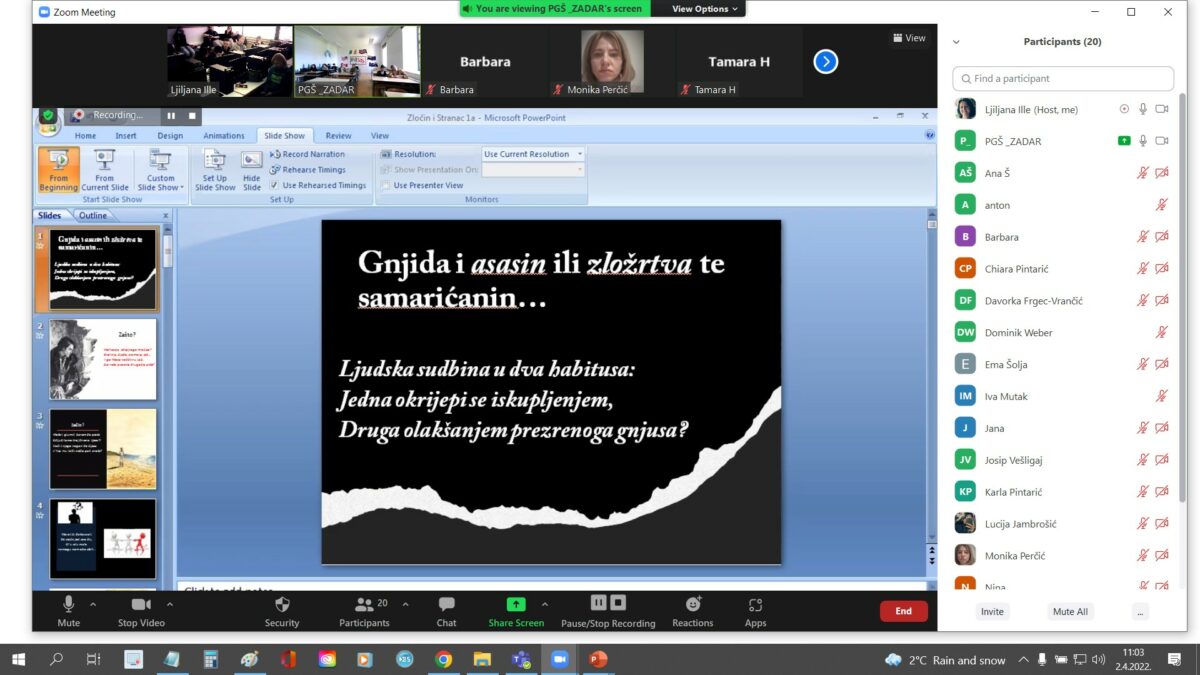Click the Pause/Stop Recording icon

pos(608,603)
